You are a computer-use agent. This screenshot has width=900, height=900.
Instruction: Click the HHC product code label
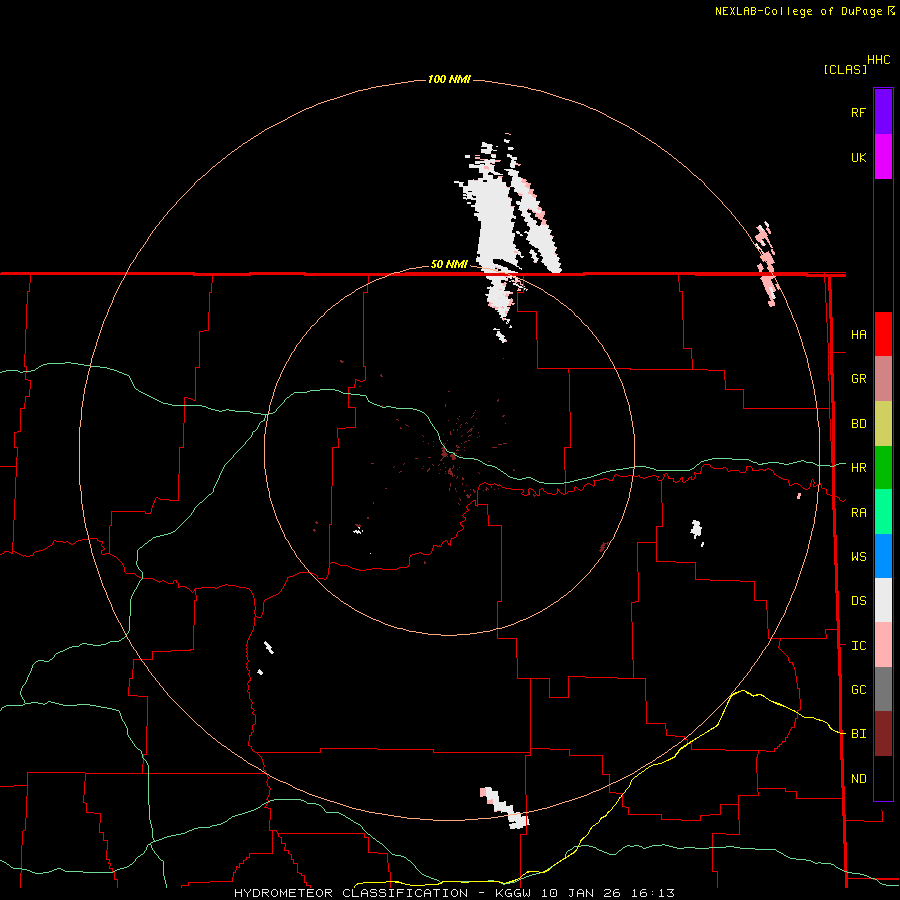coord(878,60)
